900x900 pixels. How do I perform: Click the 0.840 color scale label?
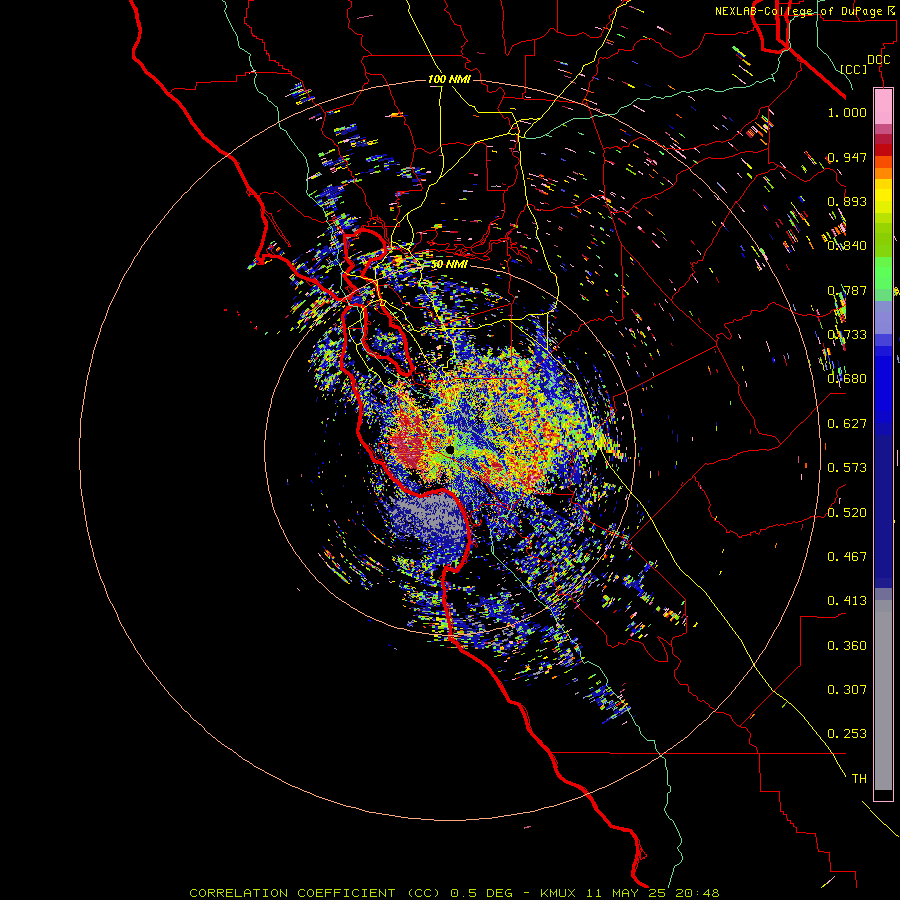coord(847,246)
